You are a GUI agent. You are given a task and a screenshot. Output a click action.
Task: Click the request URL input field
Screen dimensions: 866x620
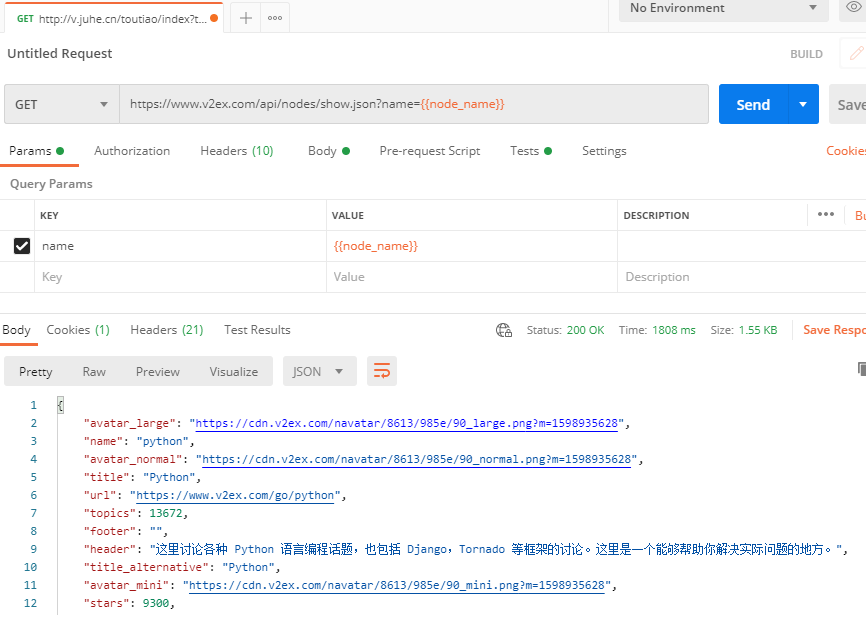click(414, 104)
